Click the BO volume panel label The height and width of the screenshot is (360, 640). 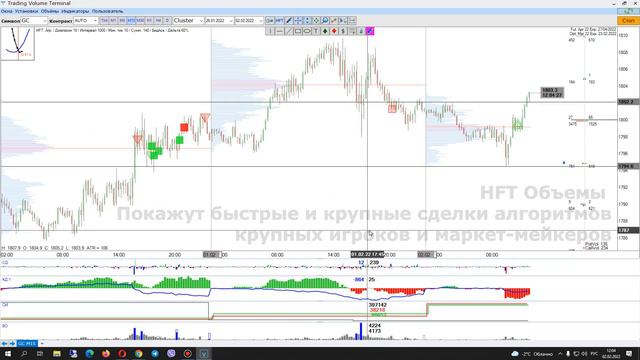5,326
